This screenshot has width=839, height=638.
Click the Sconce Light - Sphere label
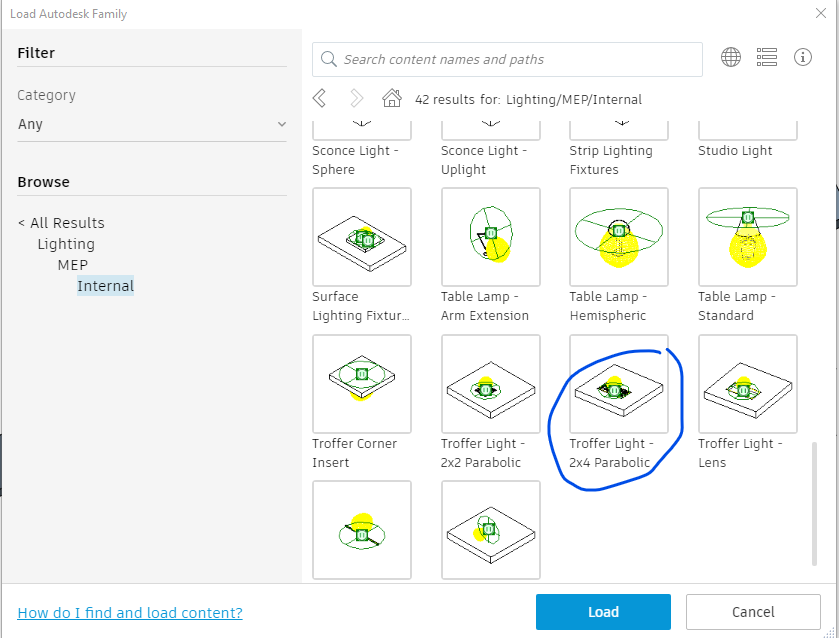point(355,160)
